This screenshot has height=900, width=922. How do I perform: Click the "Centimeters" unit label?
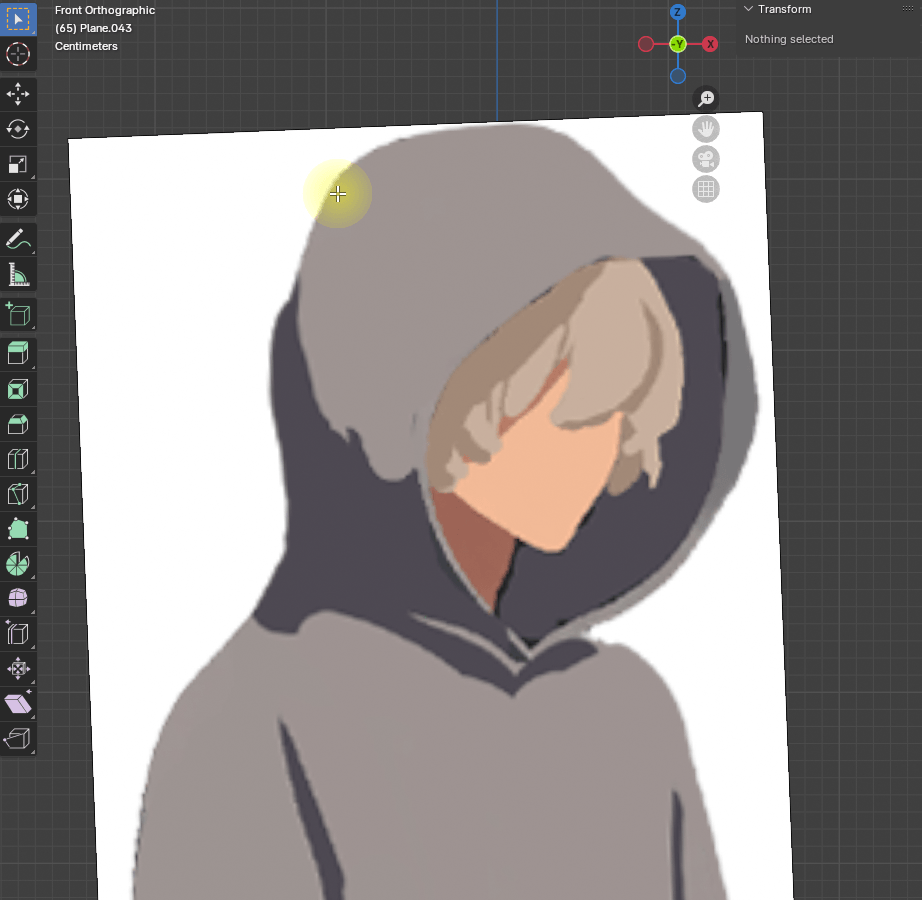pyautogui.click(x=86, y=46)
